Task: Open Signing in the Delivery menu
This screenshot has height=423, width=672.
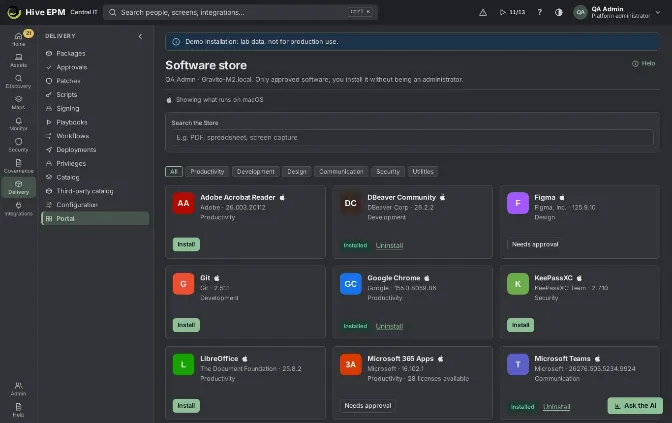Action: coord(95,108)
